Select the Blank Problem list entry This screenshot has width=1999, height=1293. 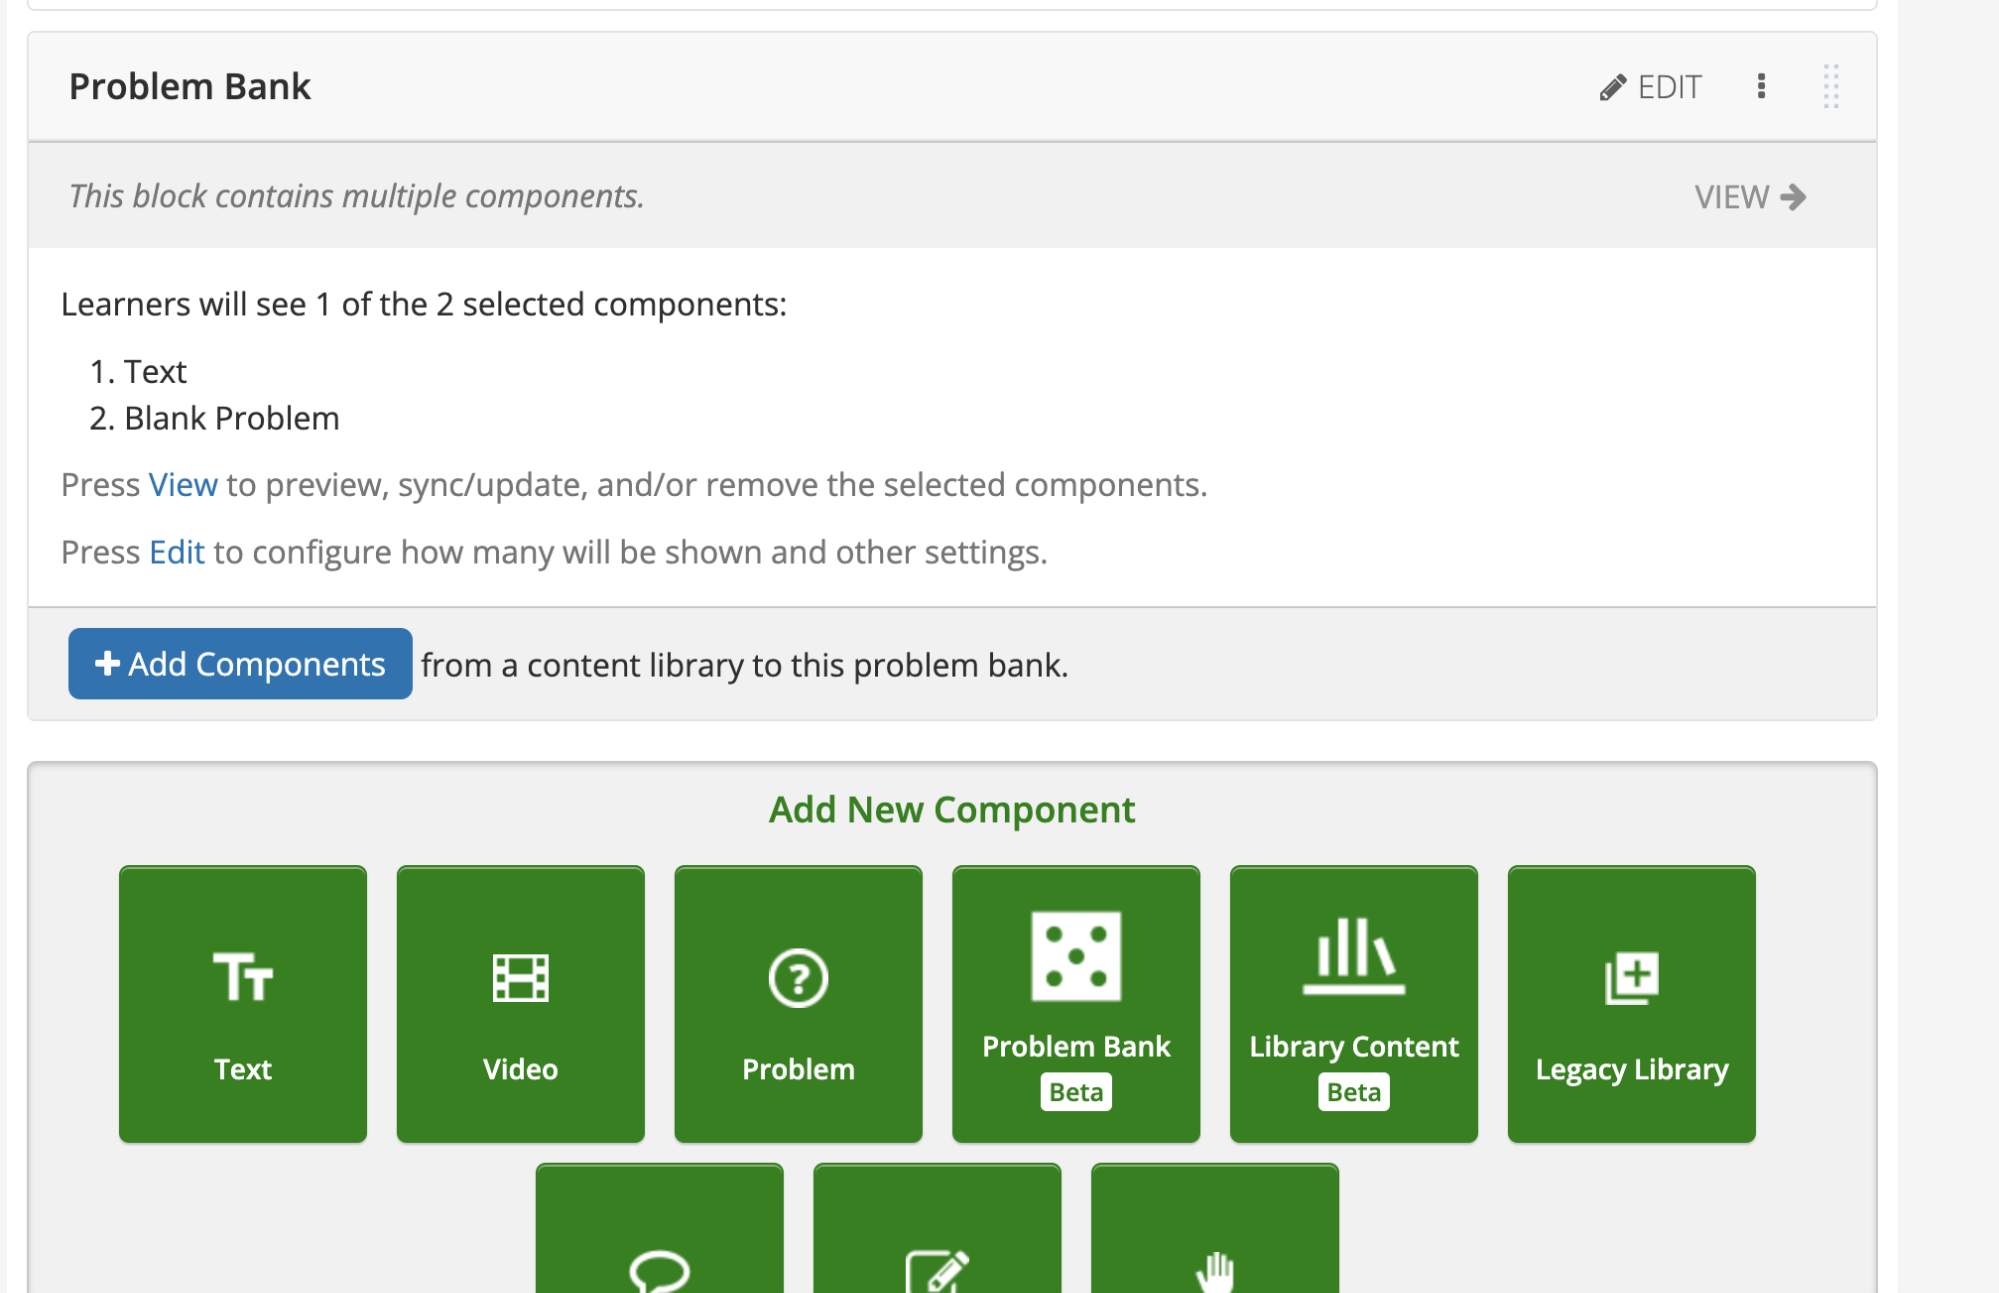(231, 417)
